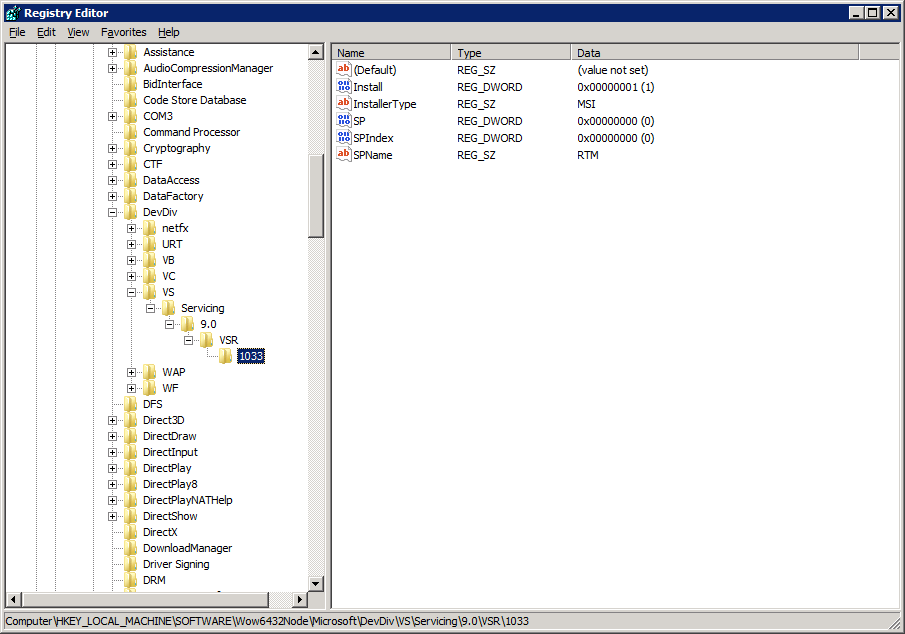This screenshot has width=905, height=634.
Task: Click the folder icon of AudioCompressionManager key
Action: tap(131, 68)
